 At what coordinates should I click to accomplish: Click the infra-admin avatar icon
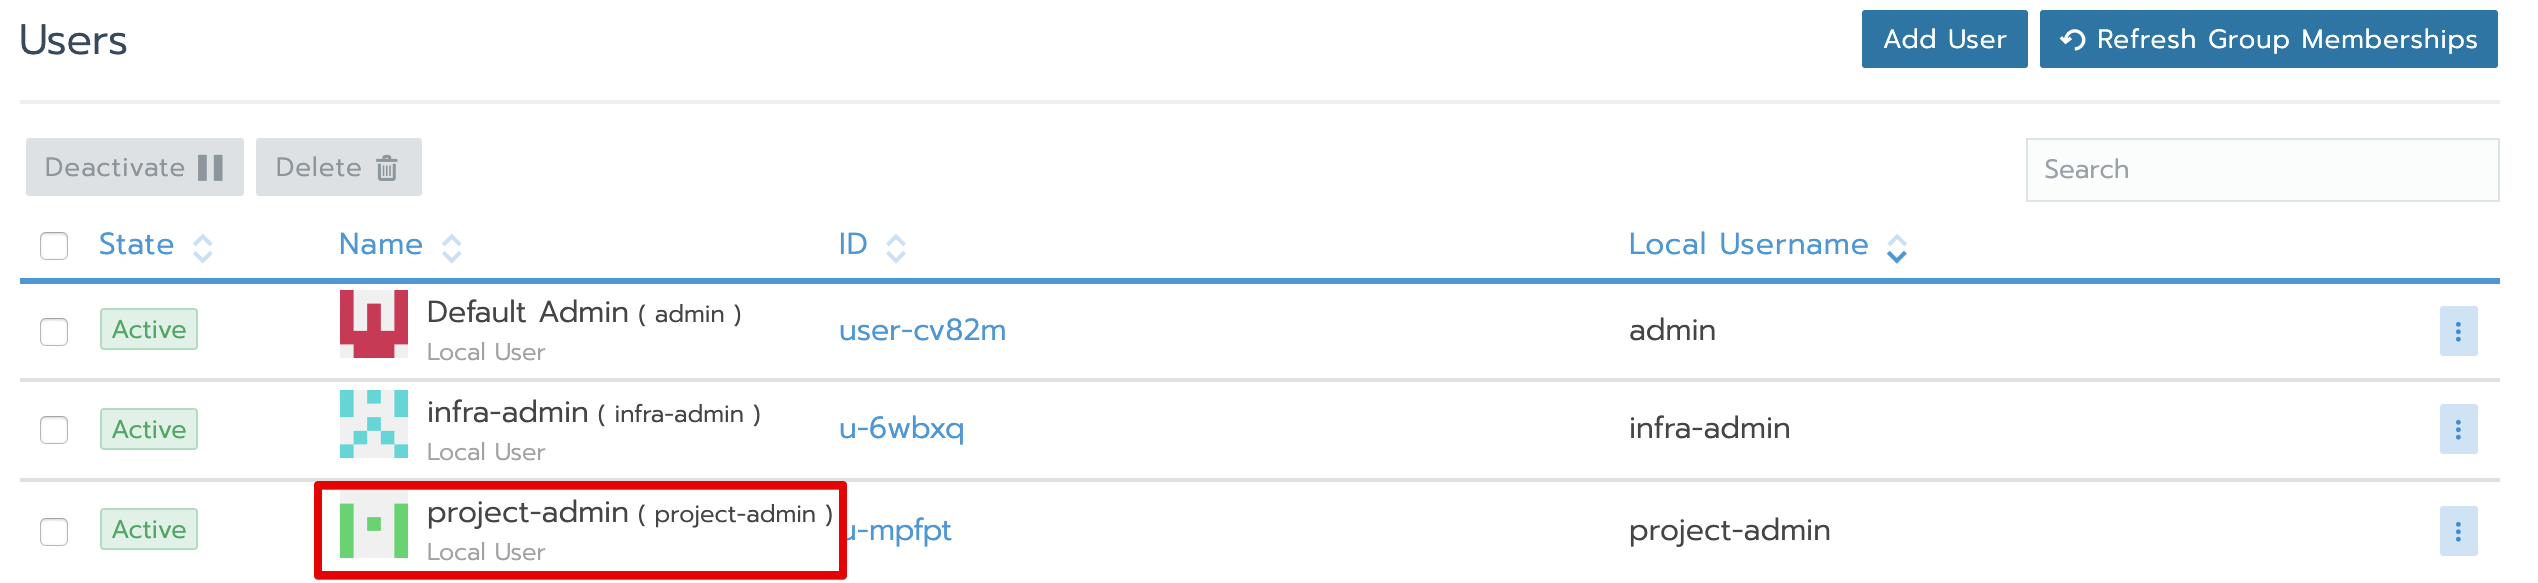click(x=373, y=424)
